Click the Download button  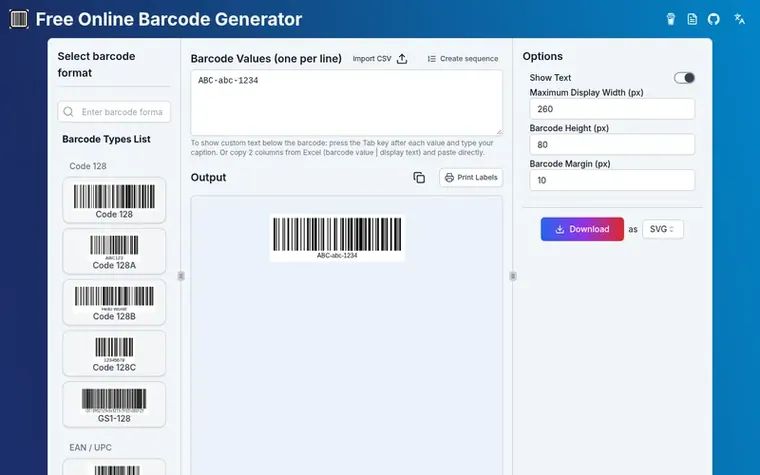coord(582,229)
